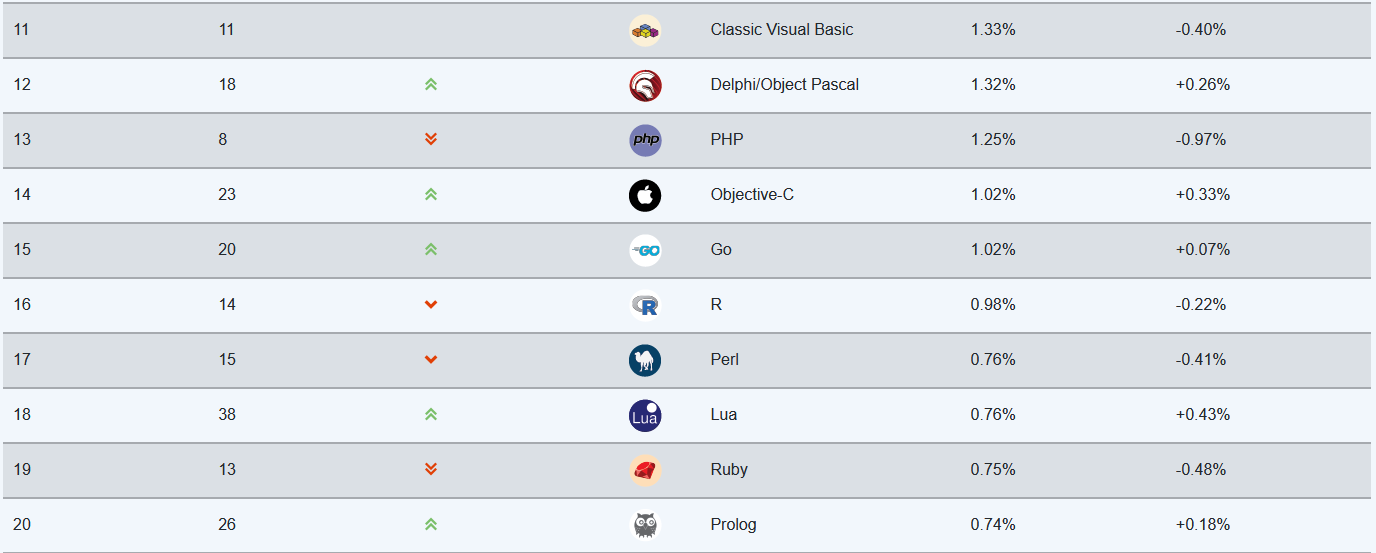This screenshot has width=1376, height=553.
Task: Open the Delphi/Object Pascal language name
Action: [x=785, y=85]
